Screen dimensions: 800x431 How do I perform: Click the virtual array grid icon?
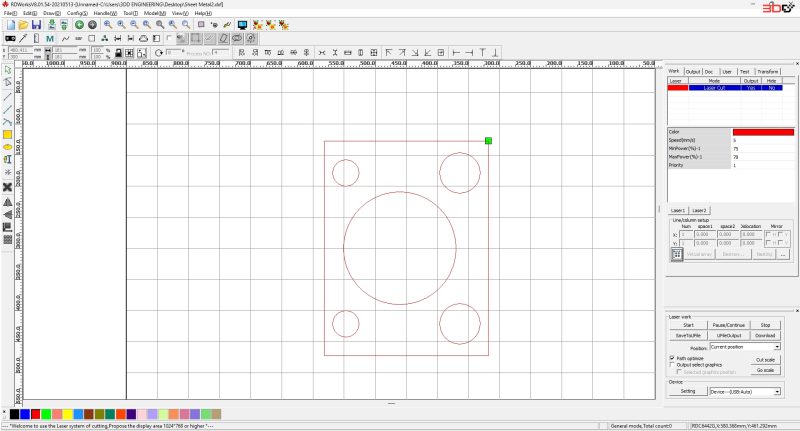(676, 255)
